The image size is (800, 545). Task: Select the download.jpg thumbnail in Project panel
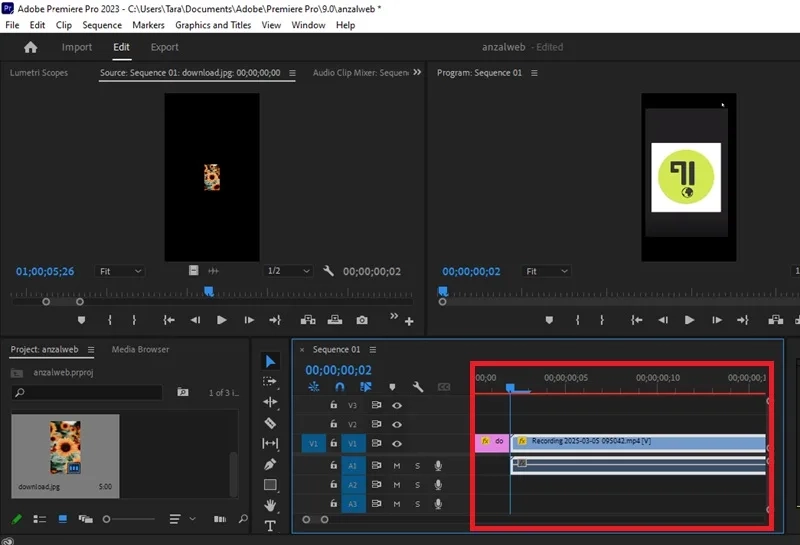[65, 456]
